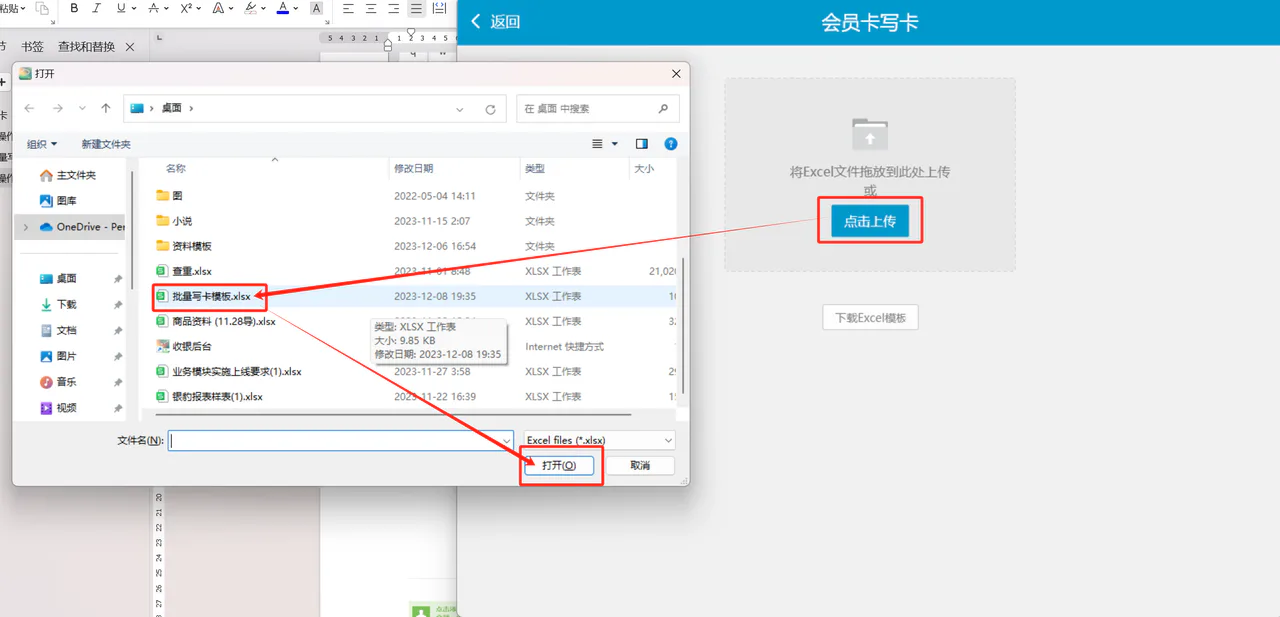The width and height of the screenshot is (1280, 617).
Task: Refresh the 桌面 folder listing
Action: [490, 109]
